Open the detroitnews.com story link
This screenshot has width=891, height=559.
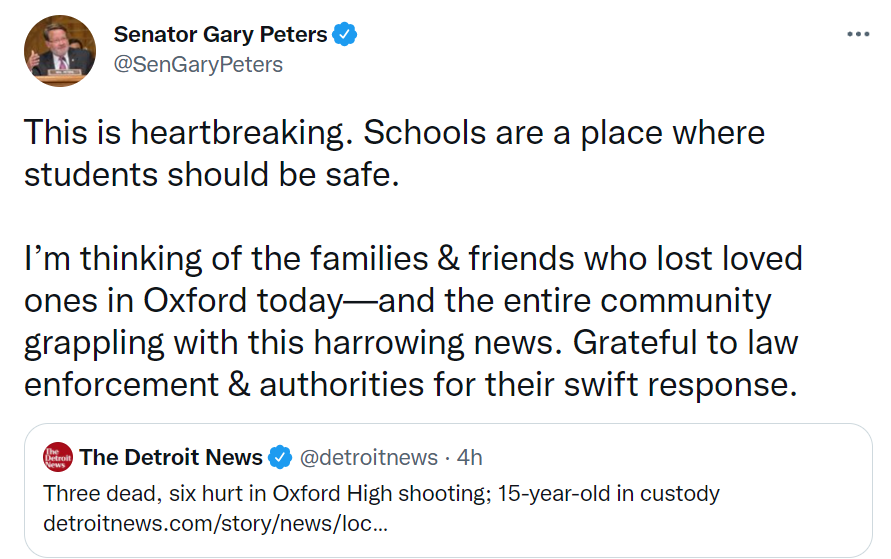tap(215, 523)
